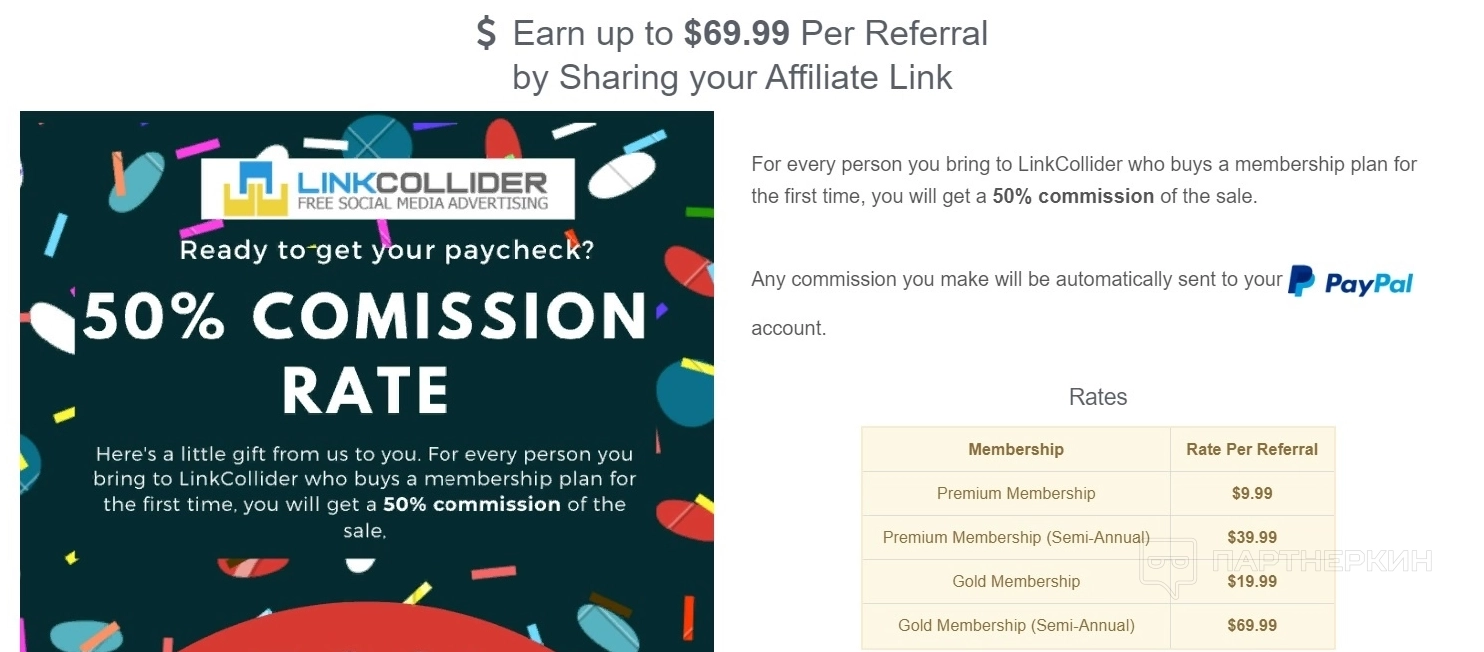Select the Premium Membership (Semi-Annual) row

click(1015, 538)
